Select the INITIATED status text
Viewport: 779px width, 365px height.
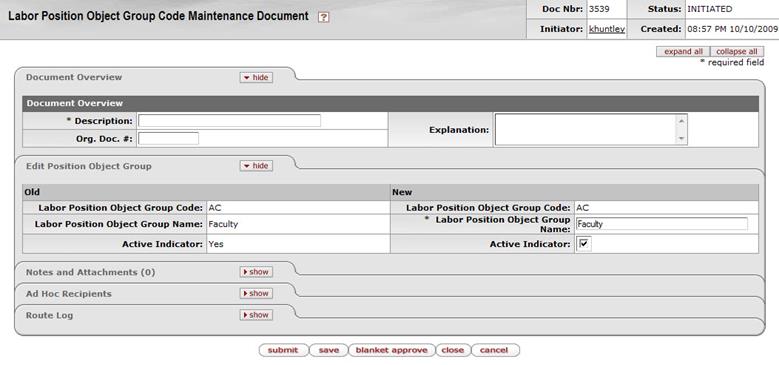[x=709, y=9]
